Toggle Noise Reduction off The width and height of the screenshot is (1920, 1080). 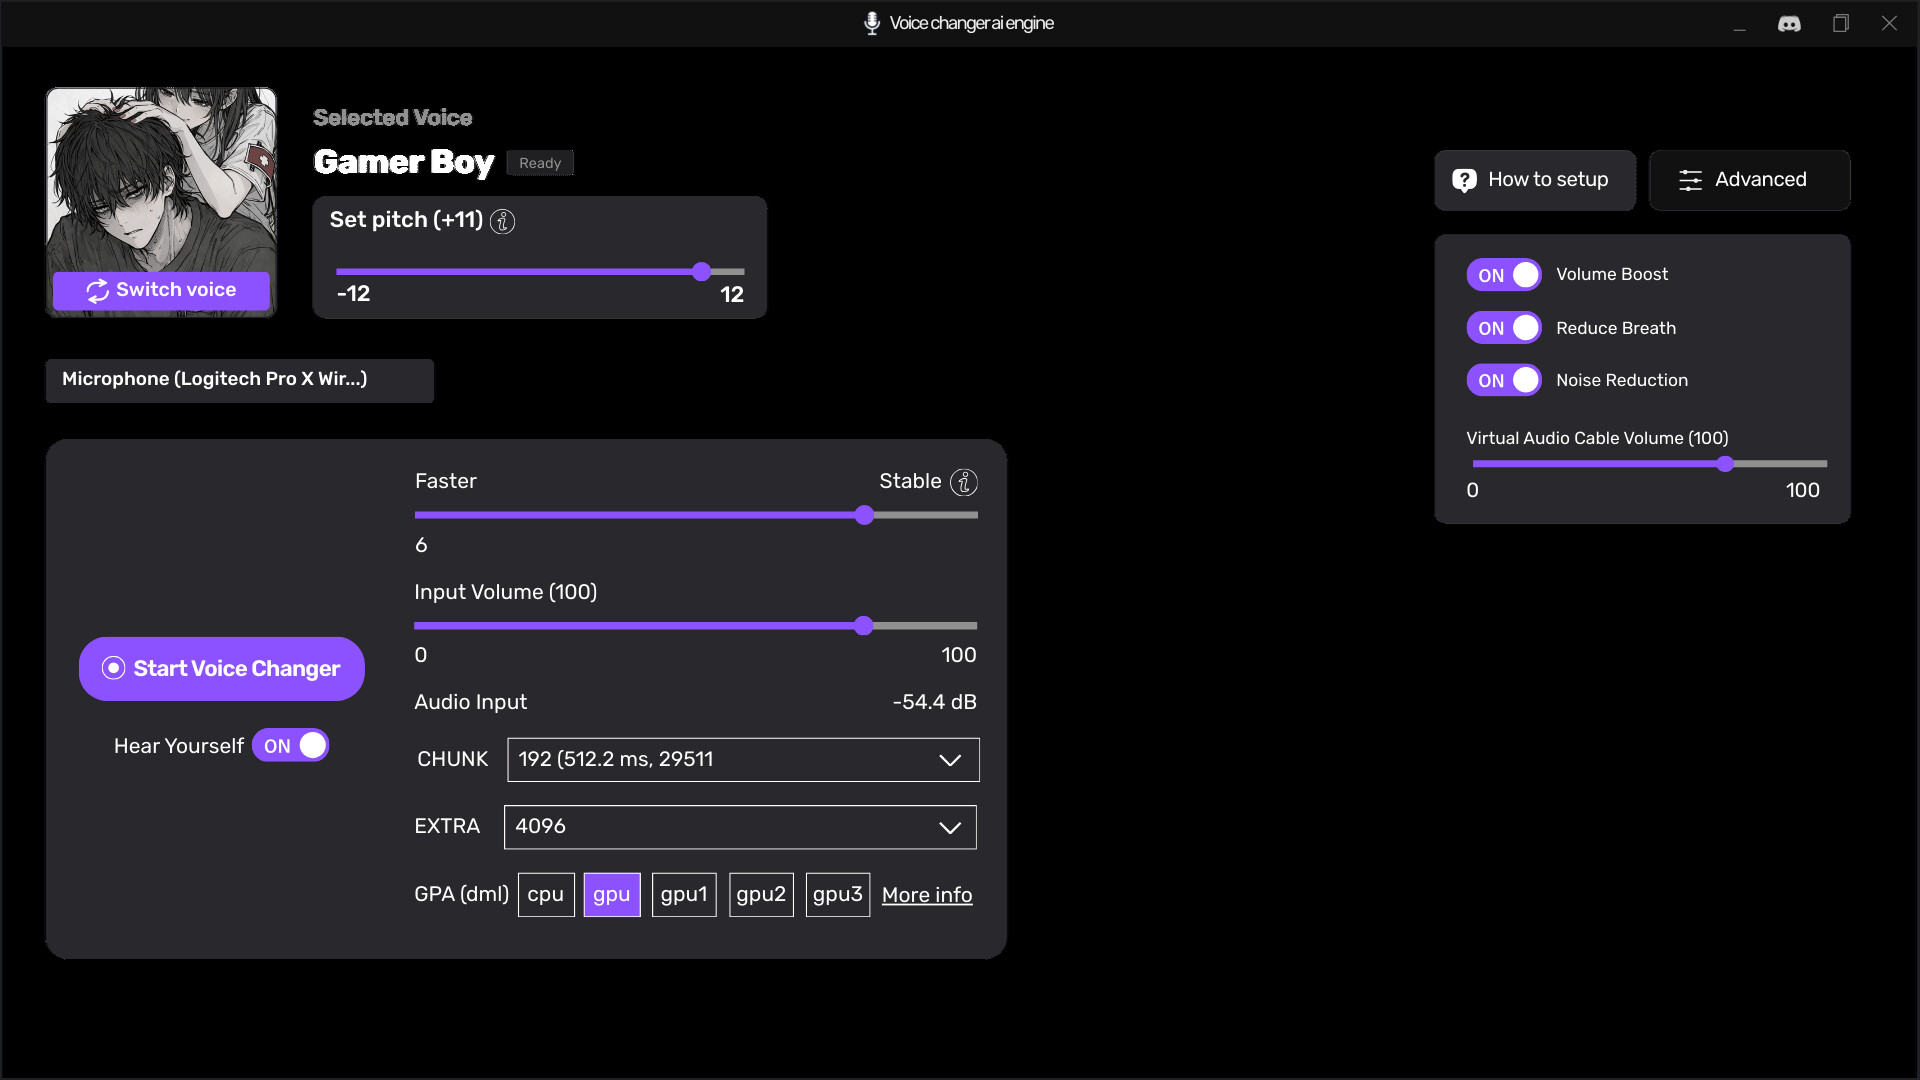coord(1503,380)
